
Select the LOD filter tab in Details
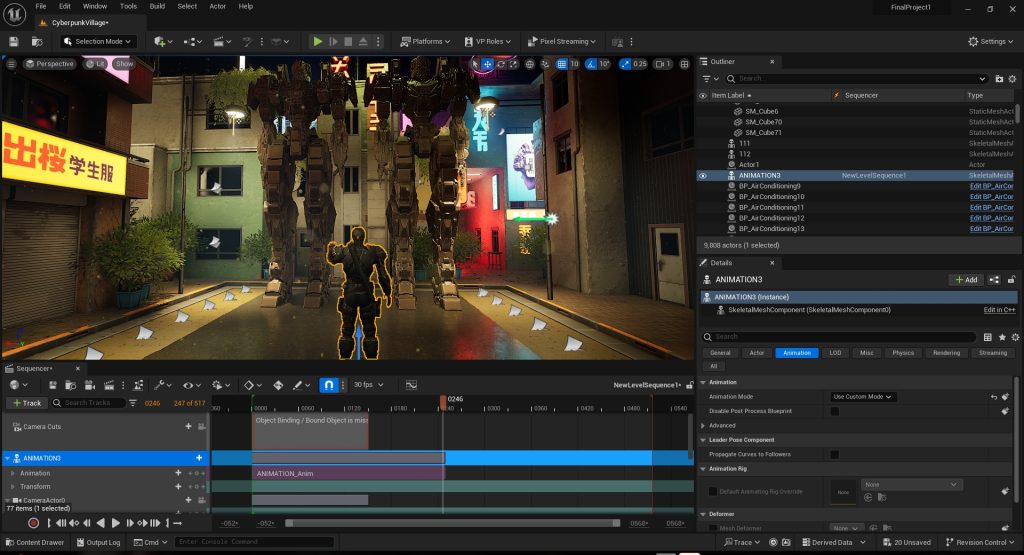tap(835, 353)
